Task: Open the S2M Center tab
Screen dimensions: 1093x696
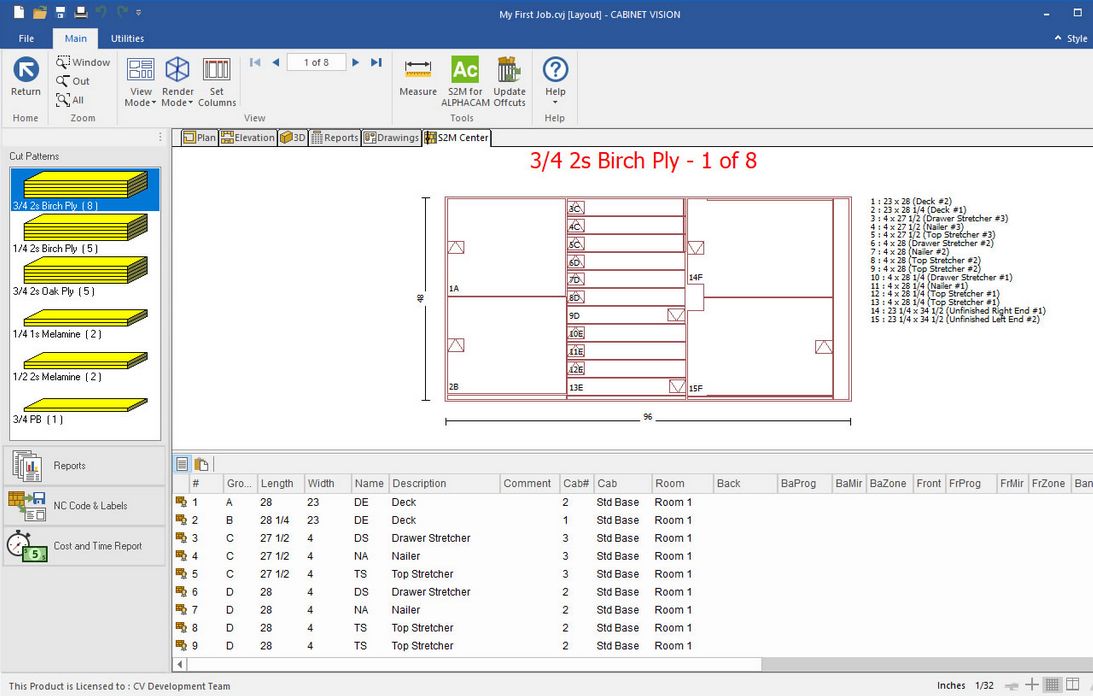Action: [x=456, y=138]
